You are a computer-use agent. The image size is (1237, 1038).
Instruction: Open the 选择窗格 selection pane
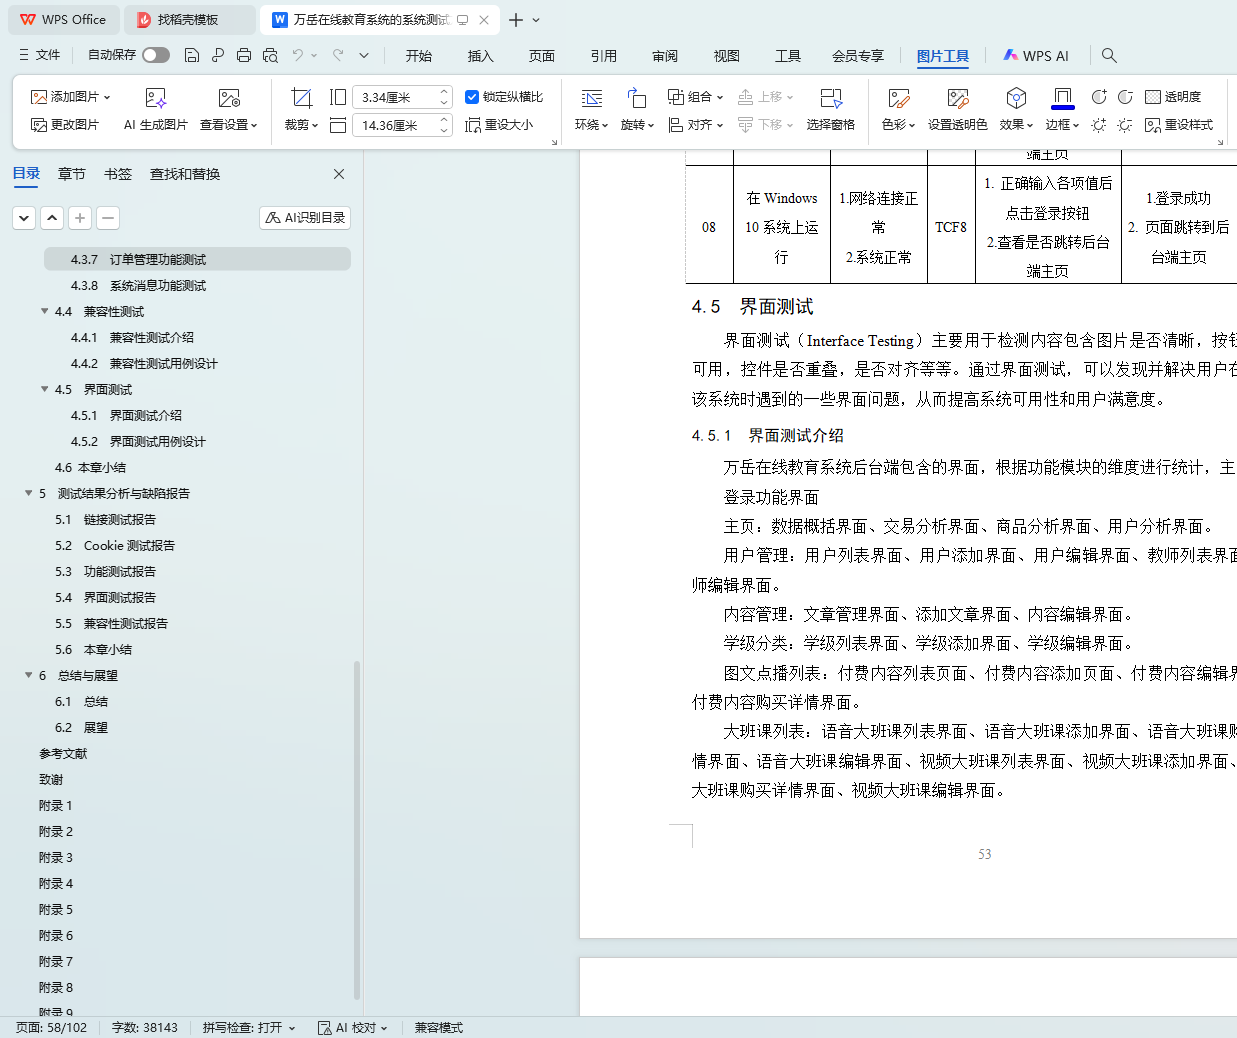tap(830, 98)
